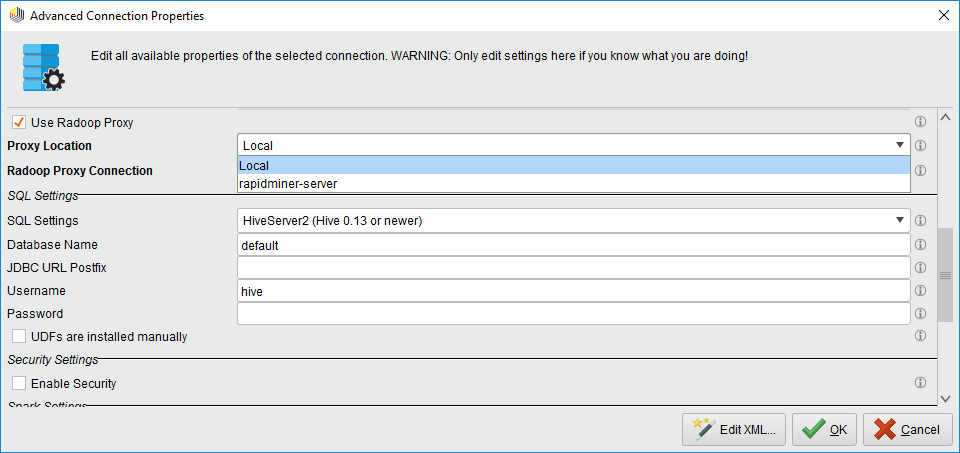Click info icon for Database Name field
Viewport: 960px width, 453px height.
point(920,244)
